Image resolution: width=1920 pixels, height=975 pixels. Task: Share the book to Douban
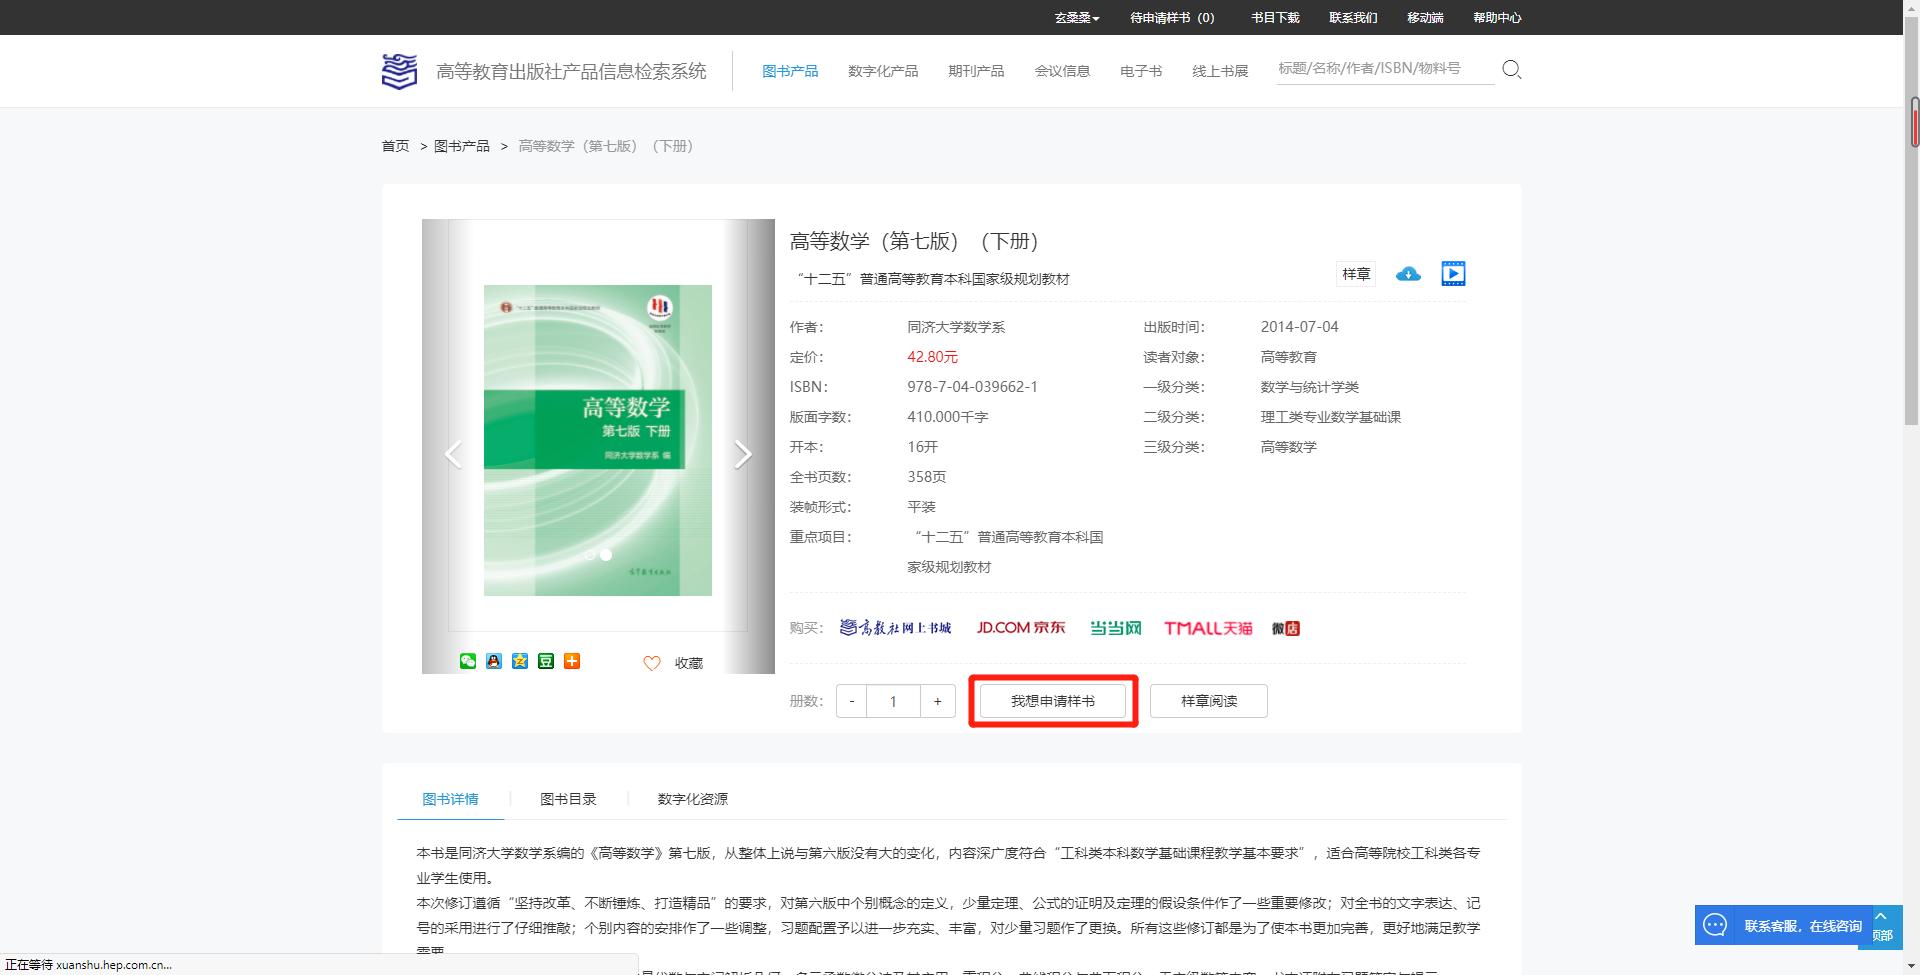point(545,661)
